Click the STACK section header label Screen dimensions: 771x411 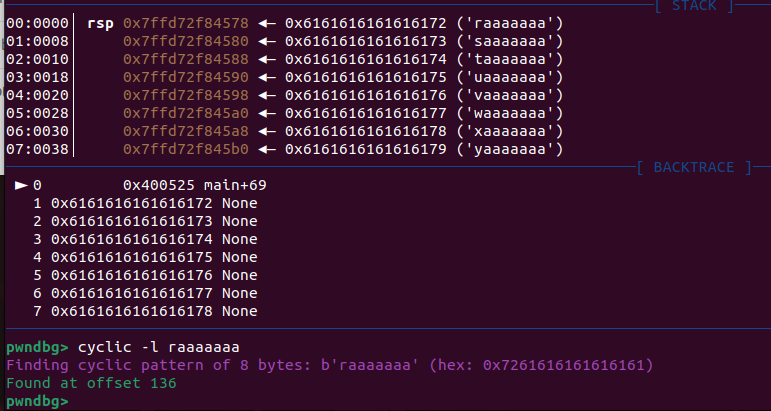coord(693,6)
